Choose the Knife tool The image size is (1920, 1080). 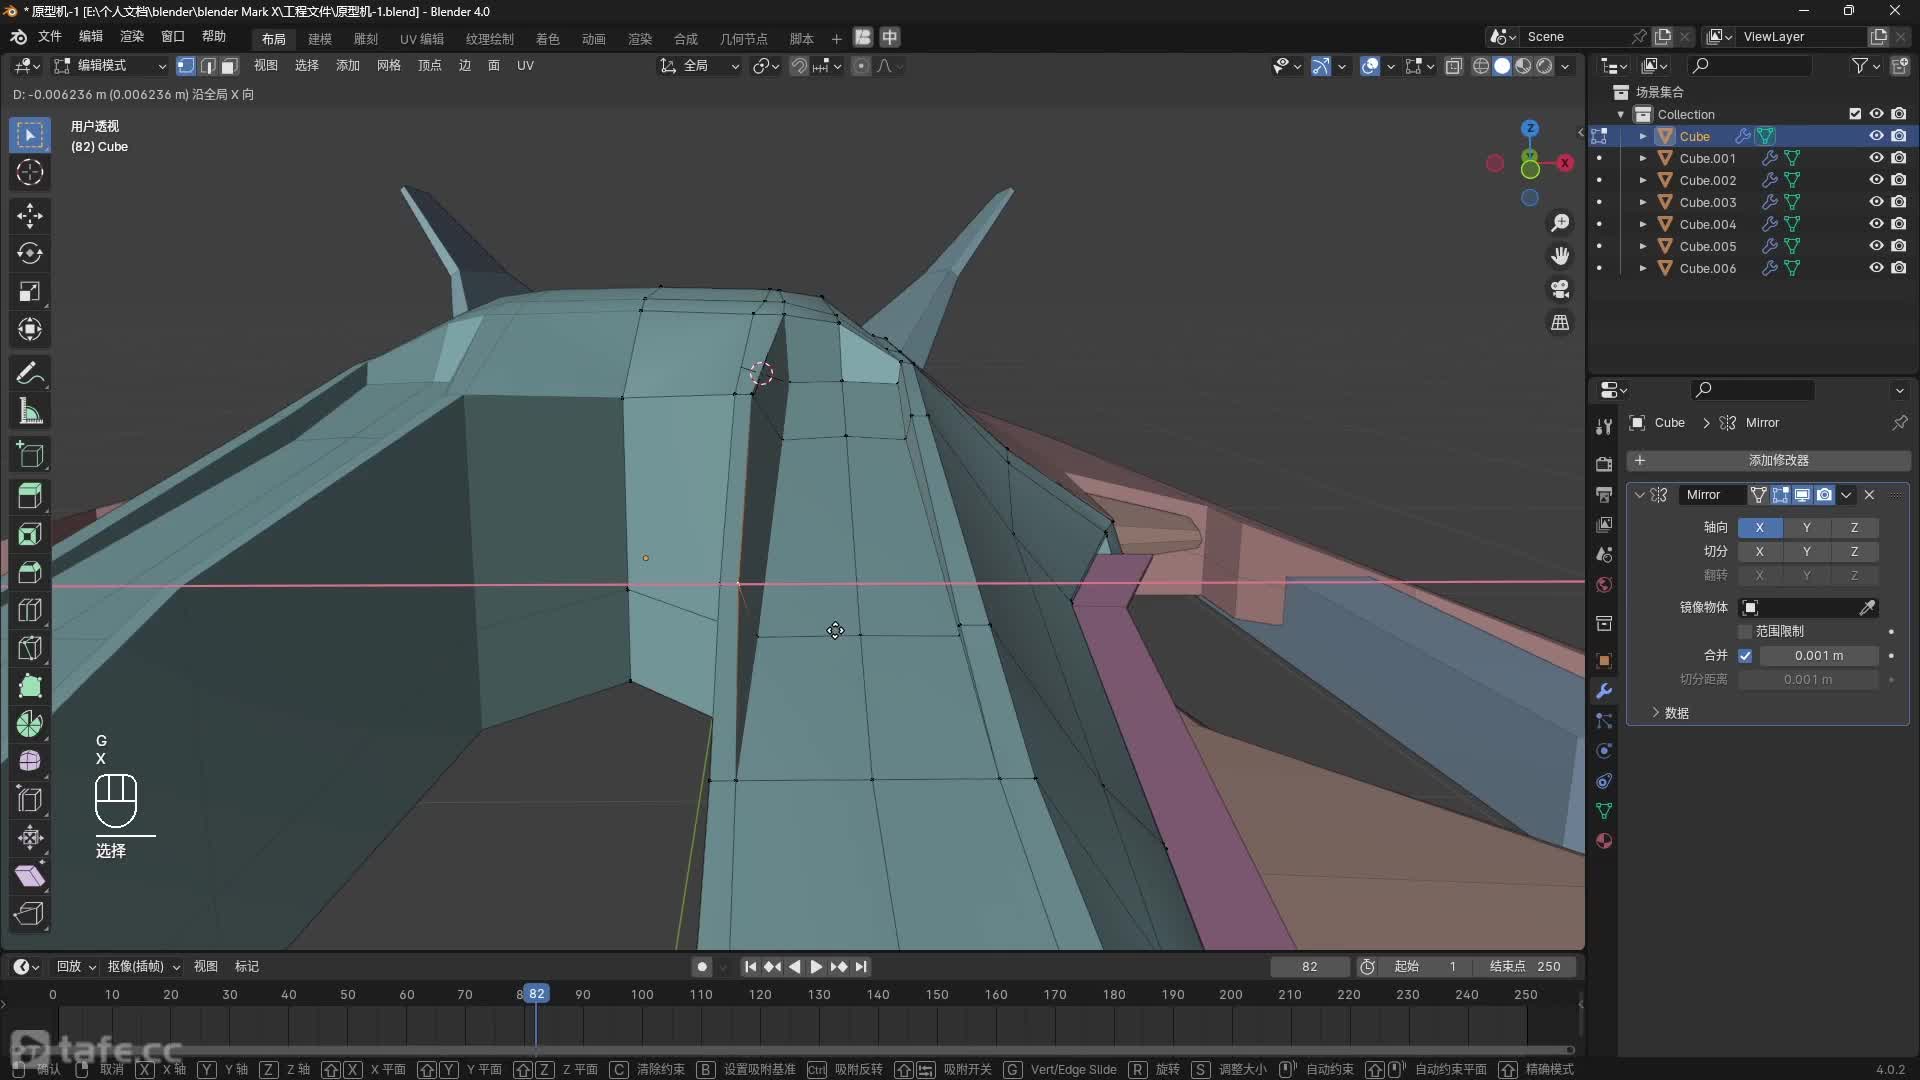(x=30, y=648)
